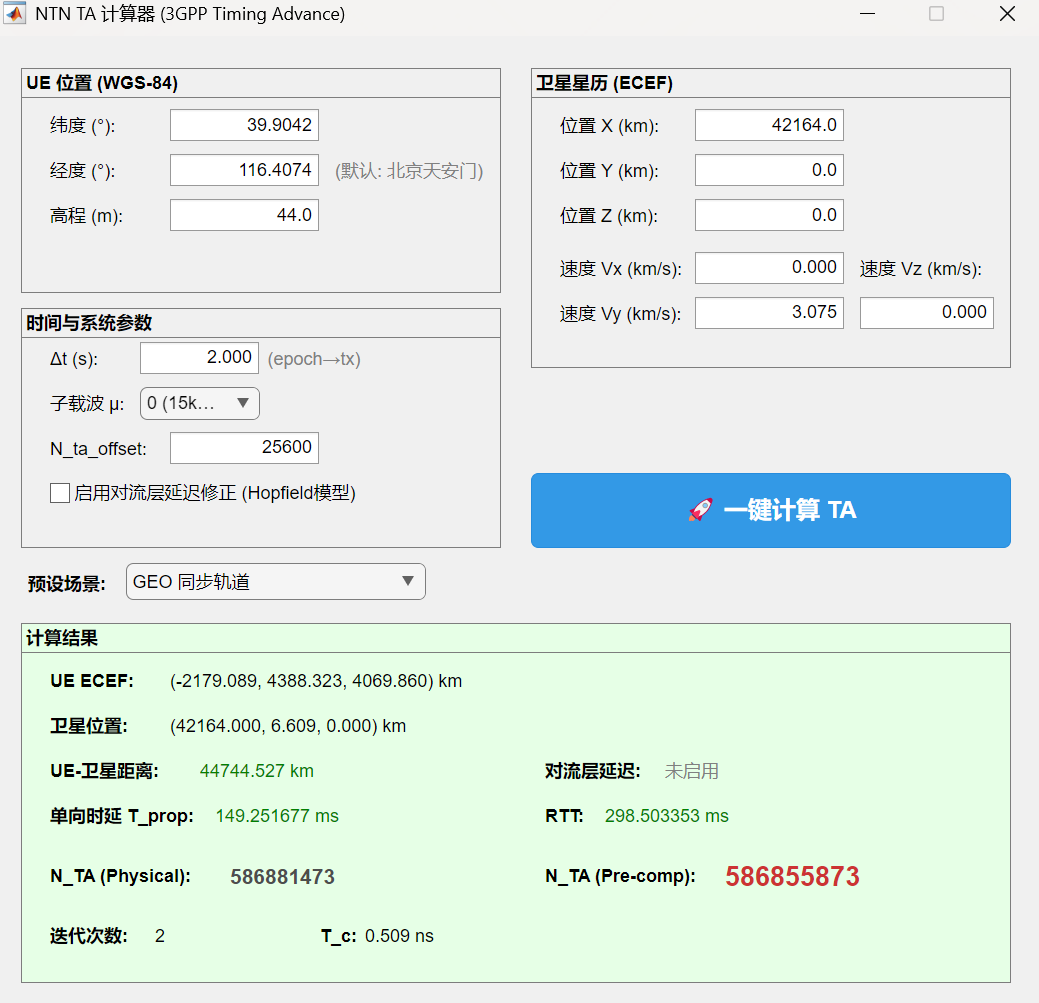Click the 位置 Z coordinate field

click(769, 214)
